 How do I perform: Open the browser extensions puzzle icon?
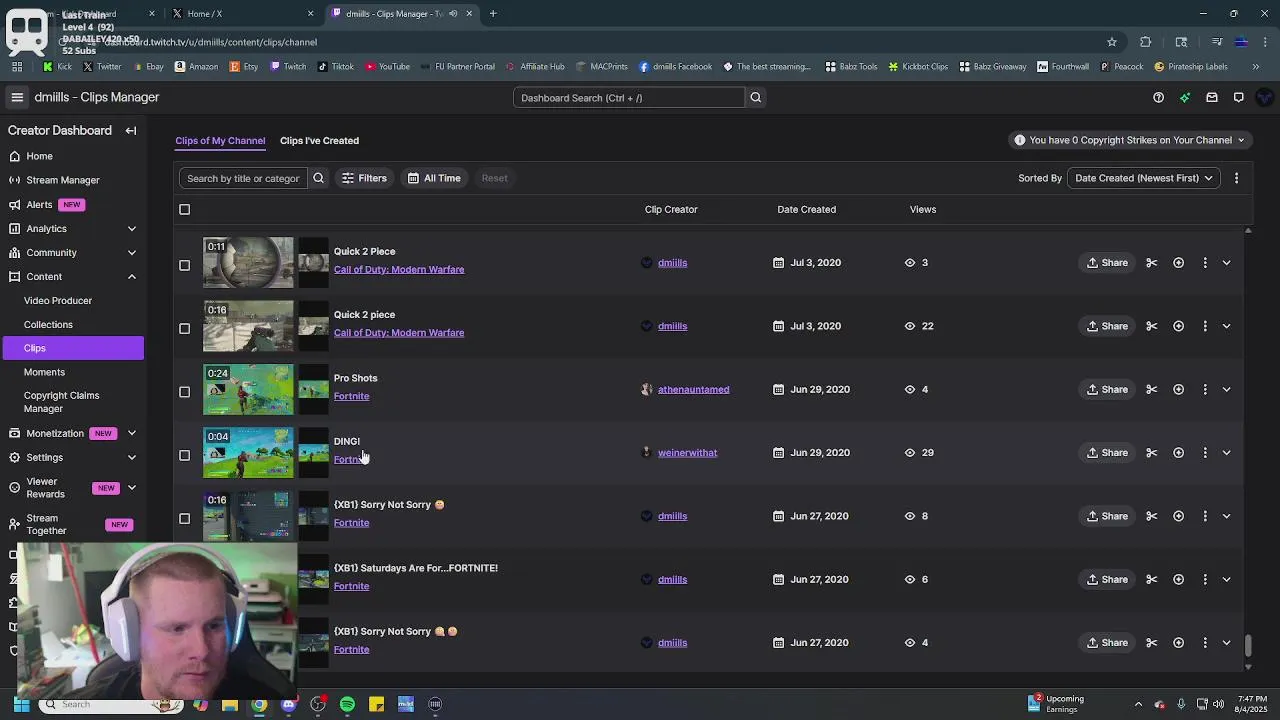click(1145, 42)
